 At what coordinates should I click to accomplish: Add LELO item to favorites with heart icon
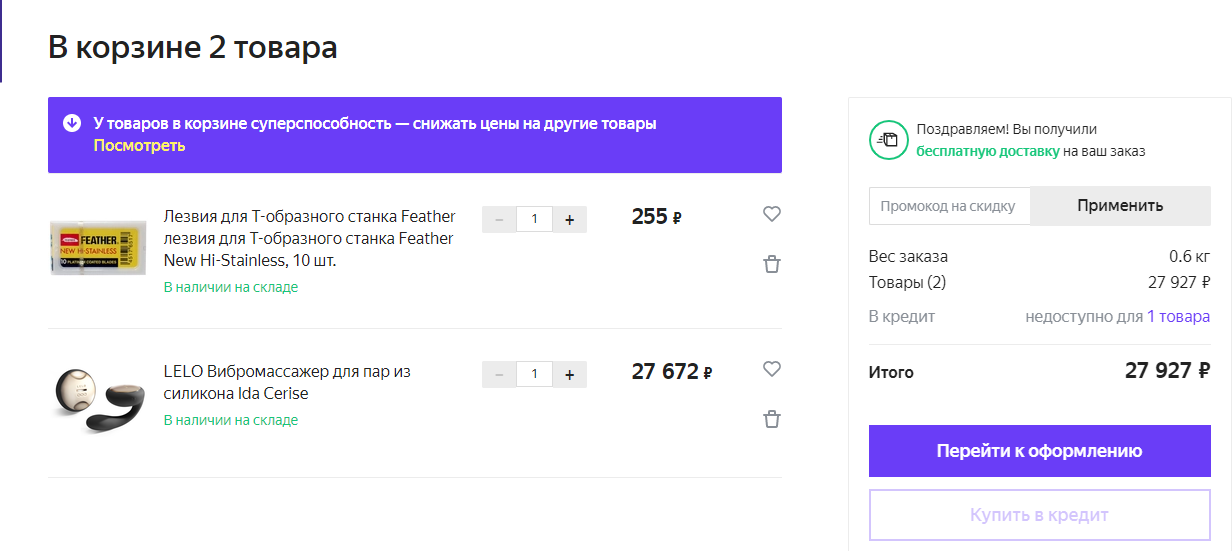coord(771,369)
